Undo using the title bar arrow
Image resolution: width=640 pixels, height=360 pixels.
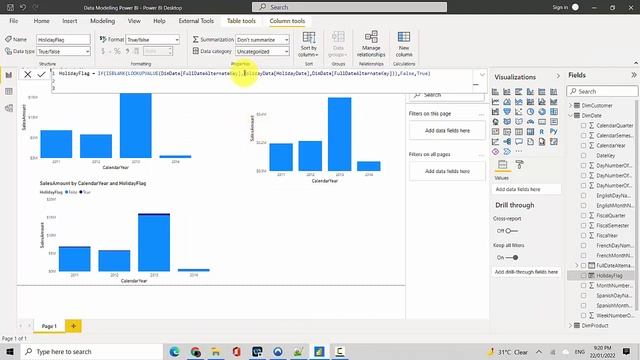(x=23, y=7)
